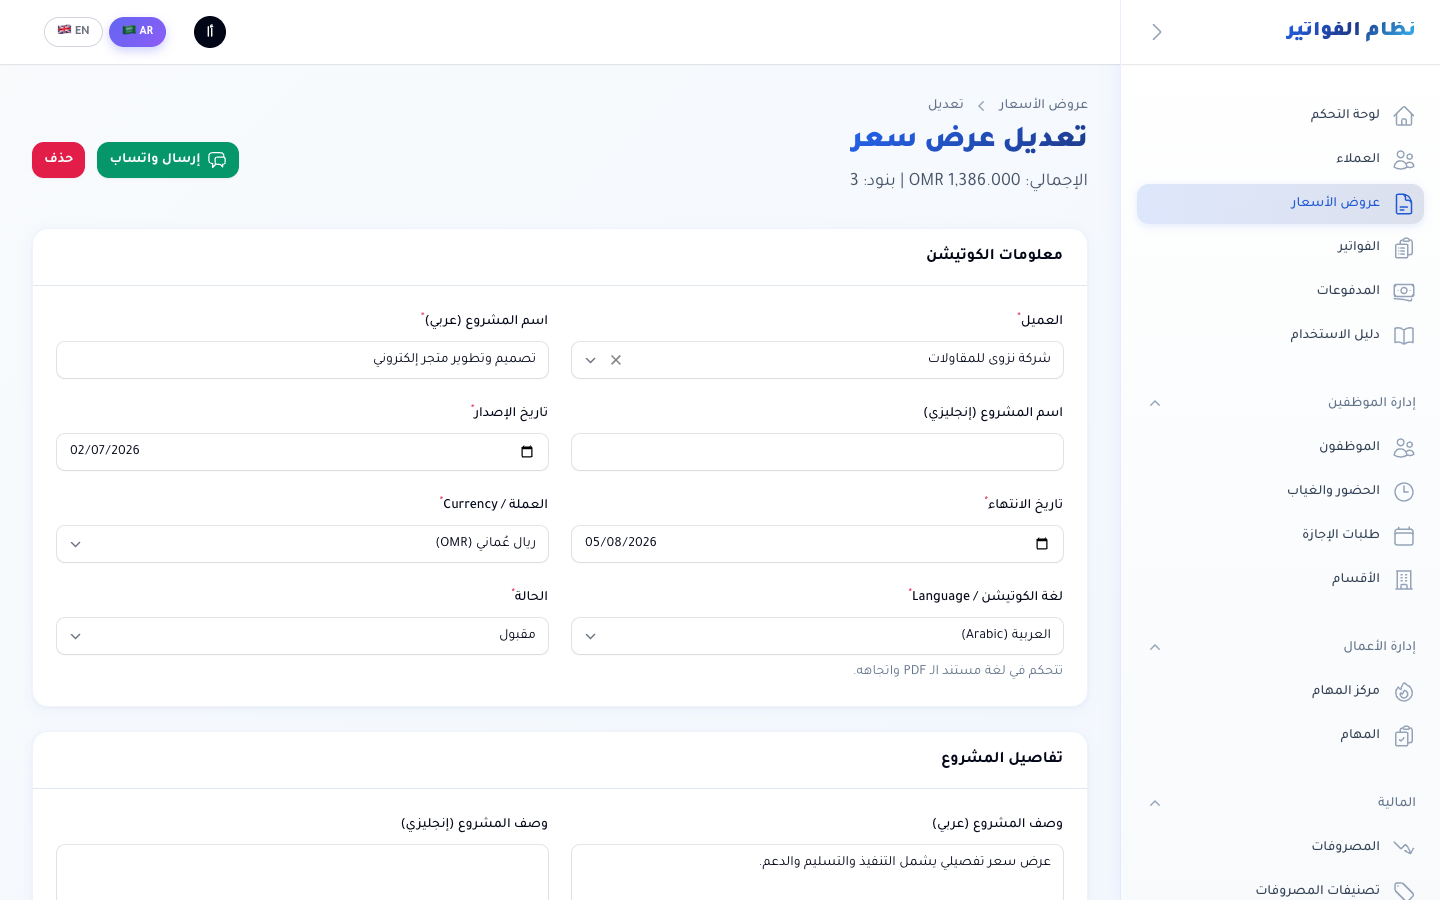Open attendance menu item (الحضور والغياب)
The image size is (1440, 900).
coord(1280,492)
